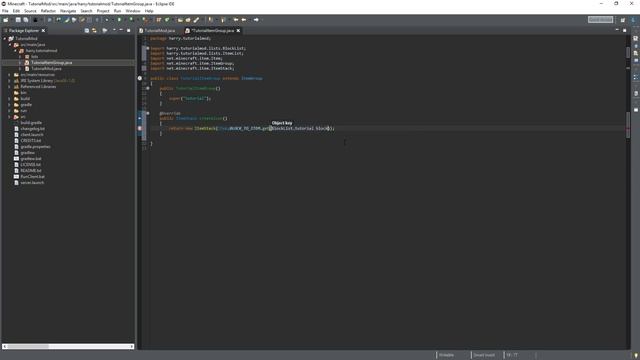Image resolution: width=640 pixels, height=360 pixels.
Task: Click the New Java Class icon
Action: (x=167, y=20)
